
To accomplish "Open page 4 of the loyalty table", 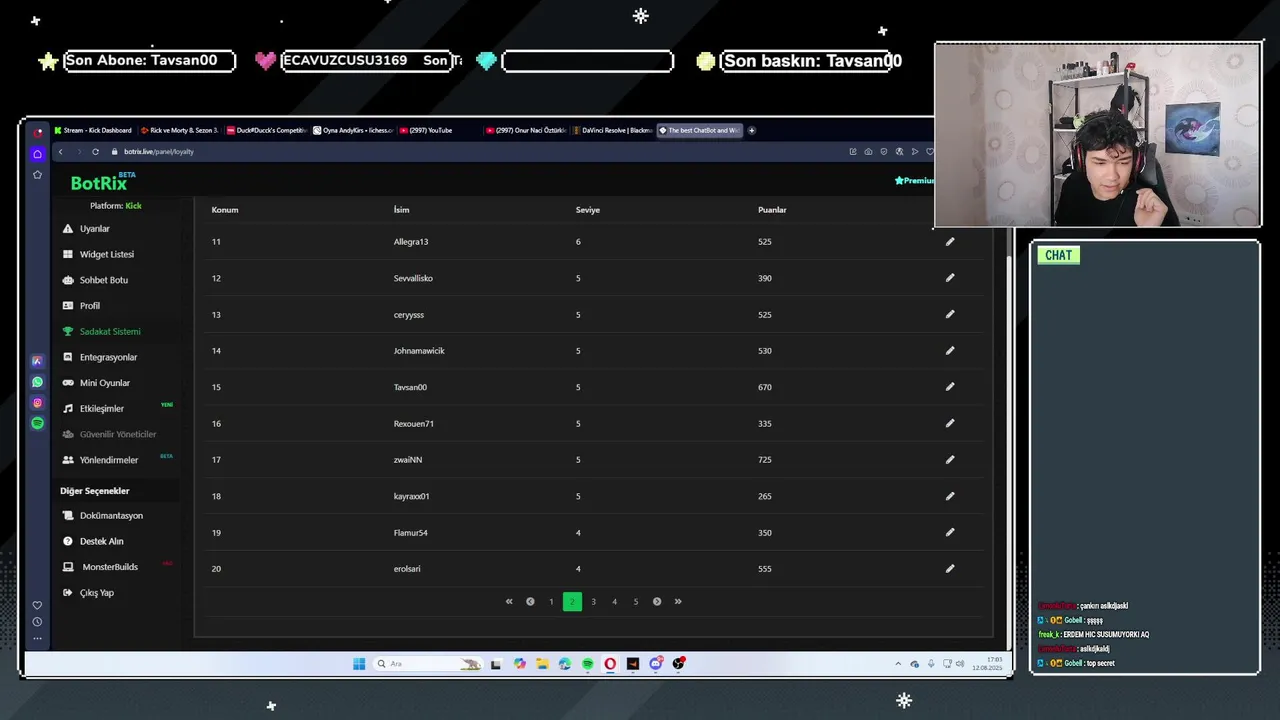I will 614,601.
